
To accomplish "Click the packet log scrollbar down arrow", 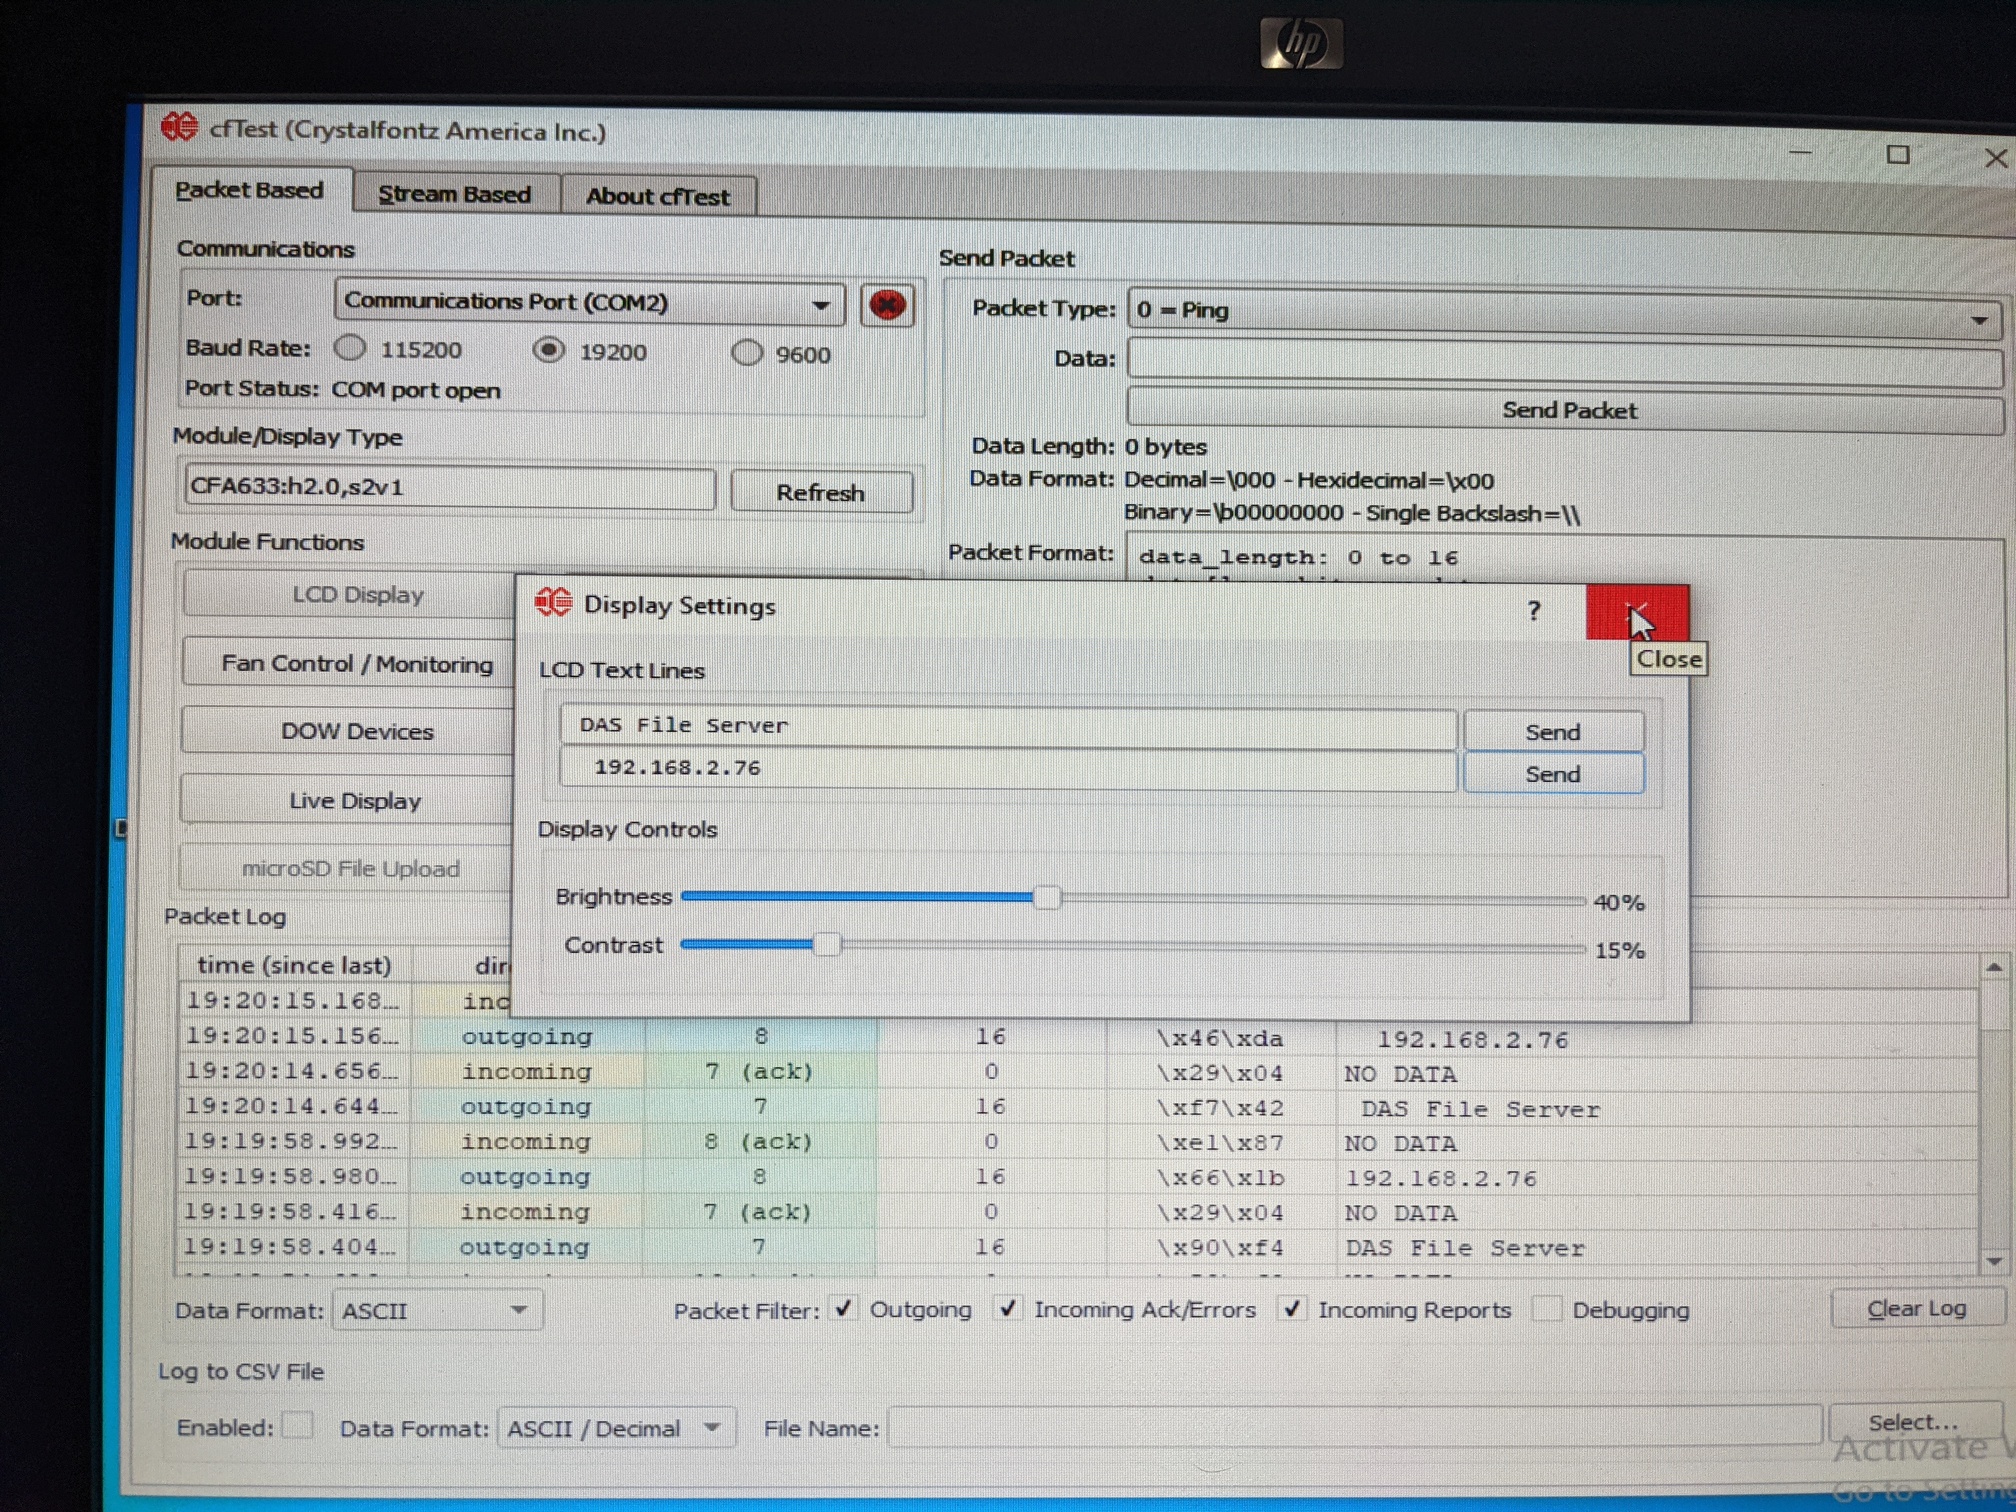I will (x=1993, y=1261).
